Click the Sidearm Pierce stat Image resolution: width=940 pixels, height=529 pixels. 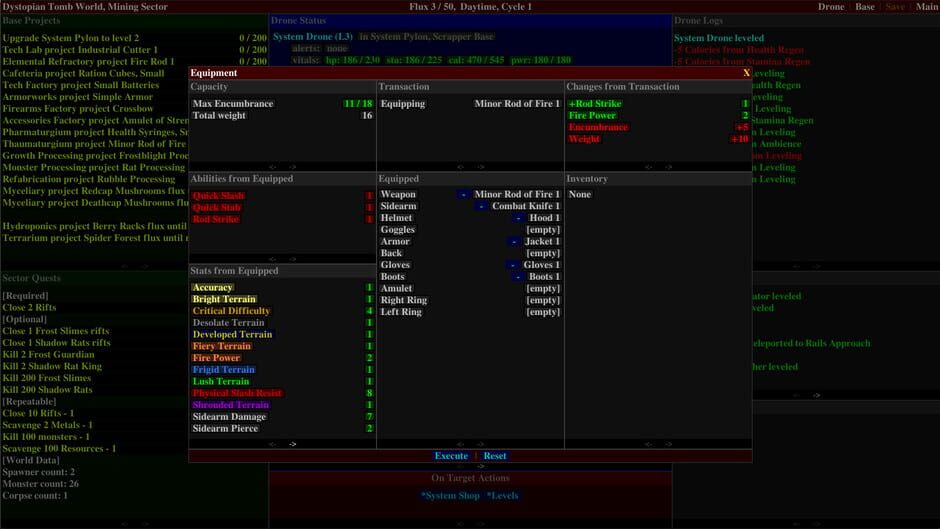click(225, 428)
